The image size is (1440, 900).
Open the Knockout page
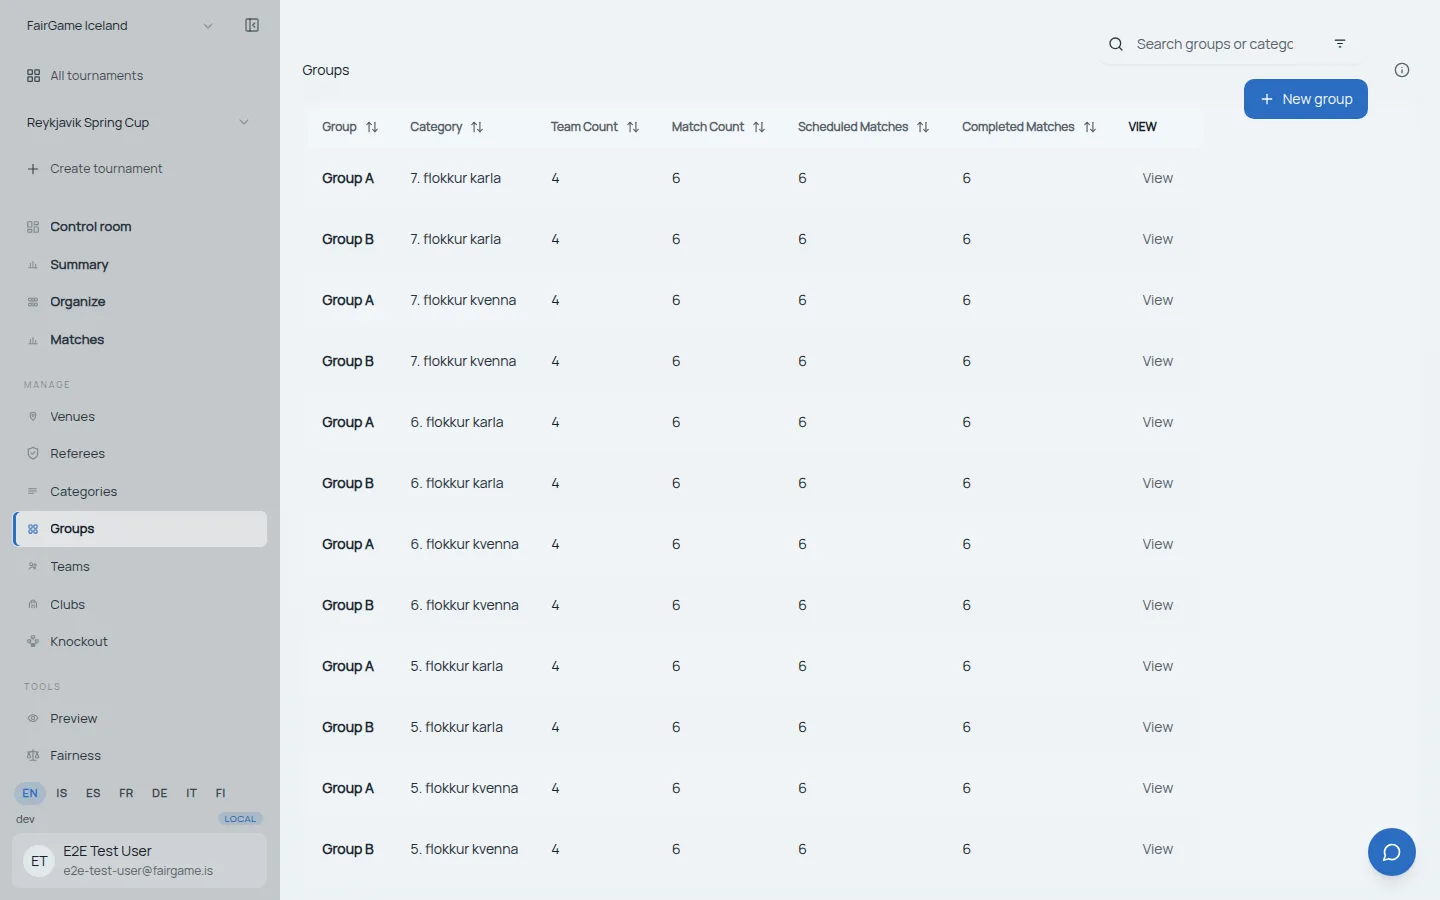pos(140,642)
